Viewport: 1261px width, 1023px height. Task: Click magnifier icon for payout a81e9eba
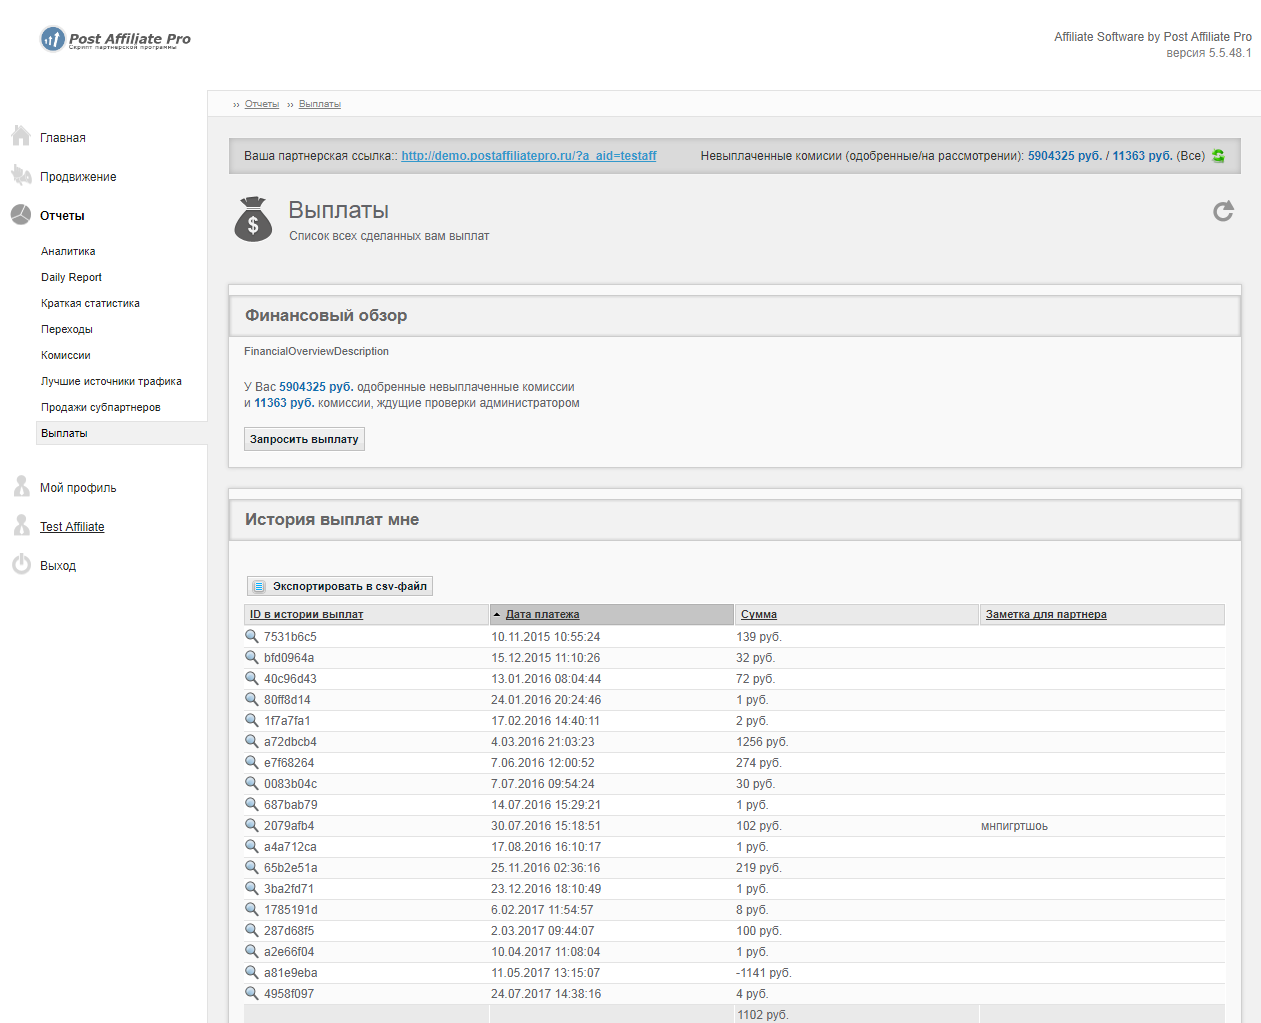252,972
